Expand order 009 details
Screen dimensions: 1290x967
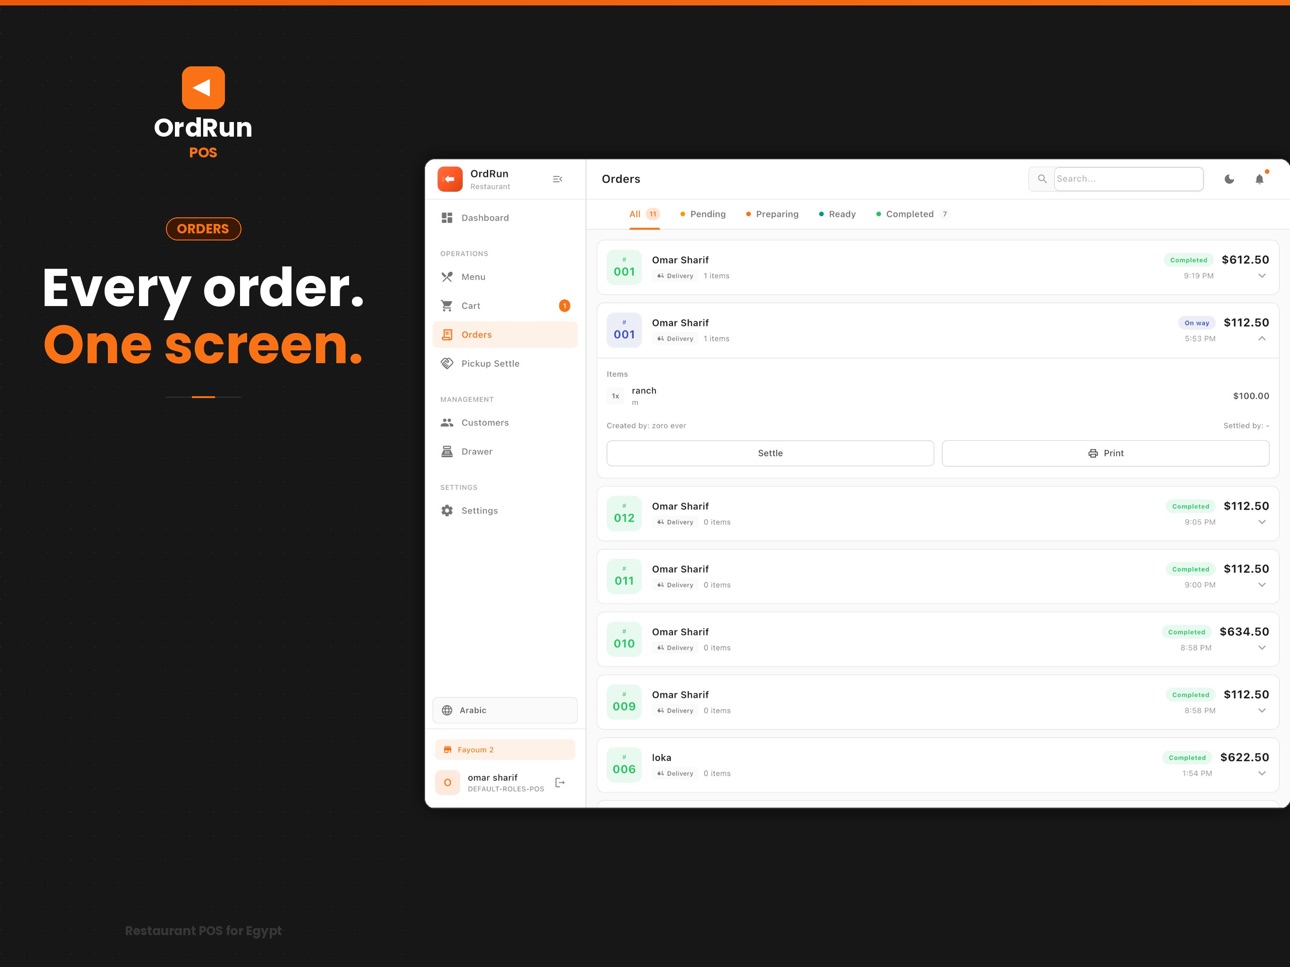(x=1262, y=711)
